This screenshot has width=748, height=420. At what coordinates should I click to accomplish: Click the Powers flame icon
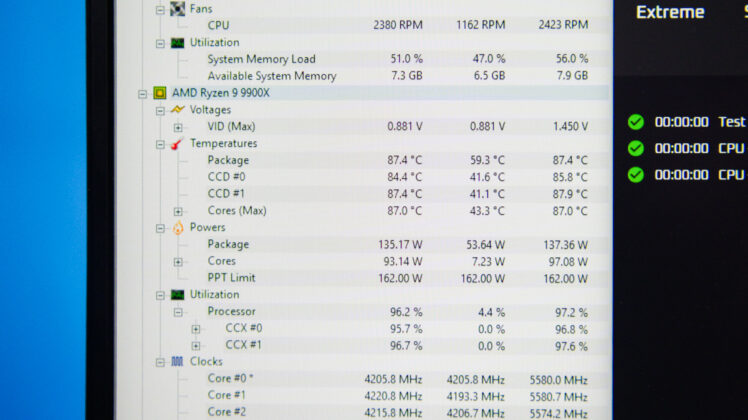pyautogui.click(x=178, y=228)
